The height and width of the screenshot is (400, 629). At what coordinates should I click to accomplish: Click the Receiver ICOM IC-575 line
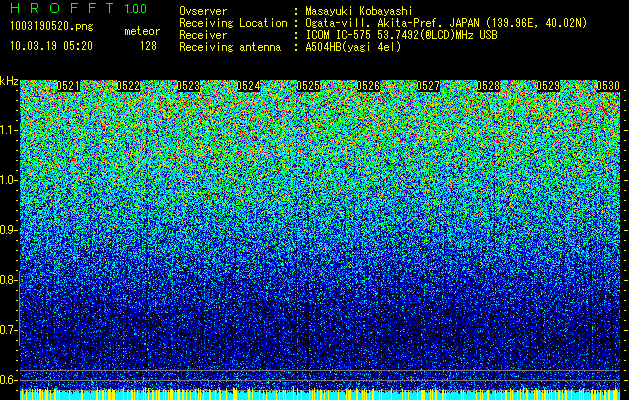401,35
